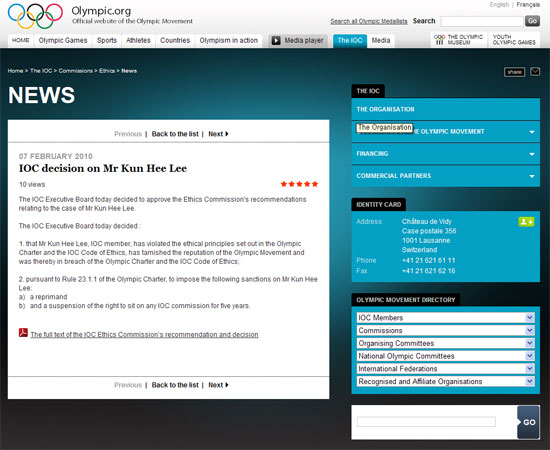The height and width of the screenshot is (450, 550).
Task: Select The IOC navigation tab
Action: [350, 40]
